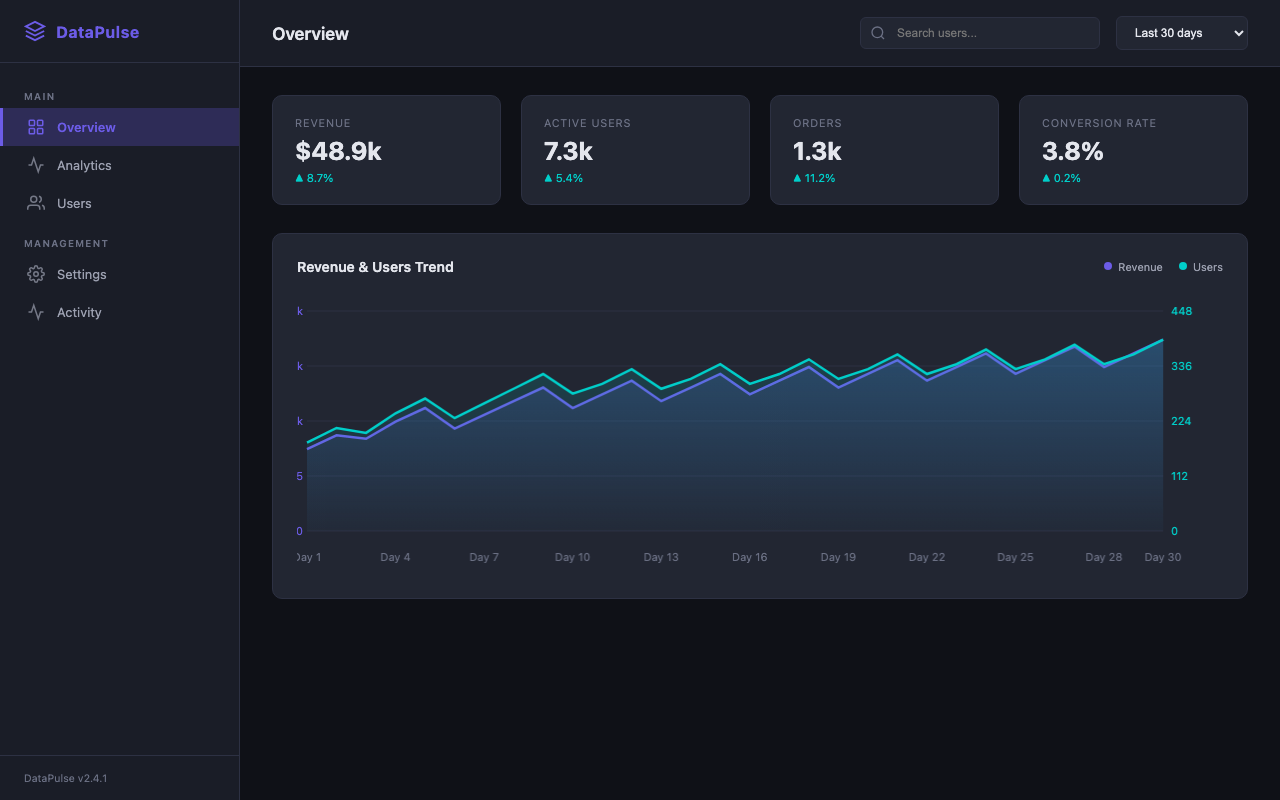Image resolution: width=1280 pixels, height=800 pixels.
Task: Click the Users people icon in sidebar
Action: [x=36, y=203]
